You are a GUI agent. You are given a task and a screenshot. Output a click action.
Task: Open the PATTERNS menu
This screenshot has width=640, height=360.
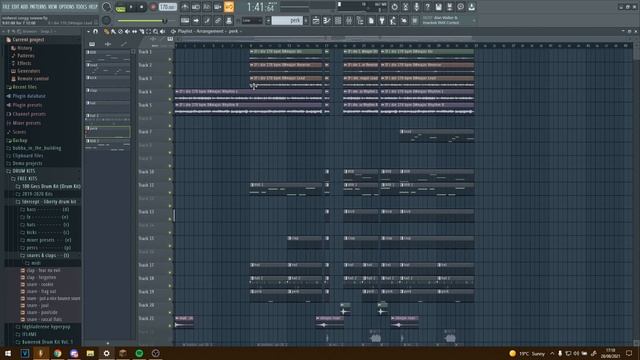(38, 7)
